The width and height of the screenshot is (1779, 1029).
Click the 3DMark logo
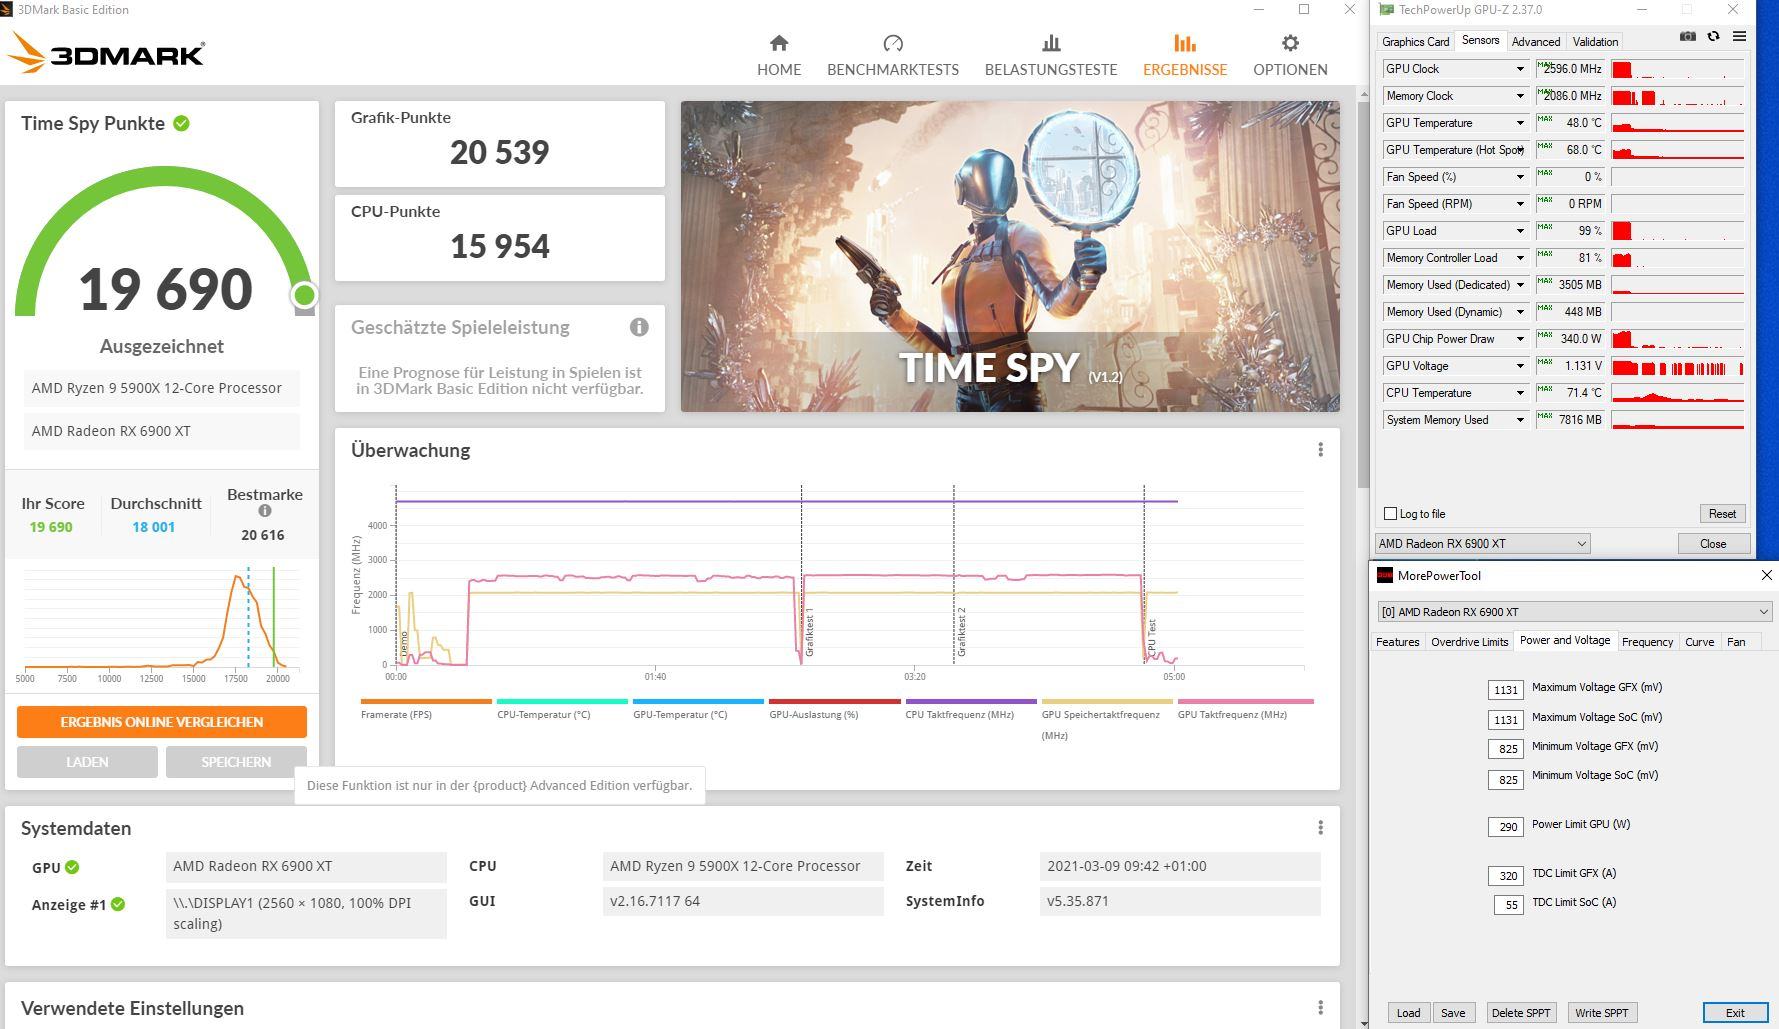[x=106, y=53]
